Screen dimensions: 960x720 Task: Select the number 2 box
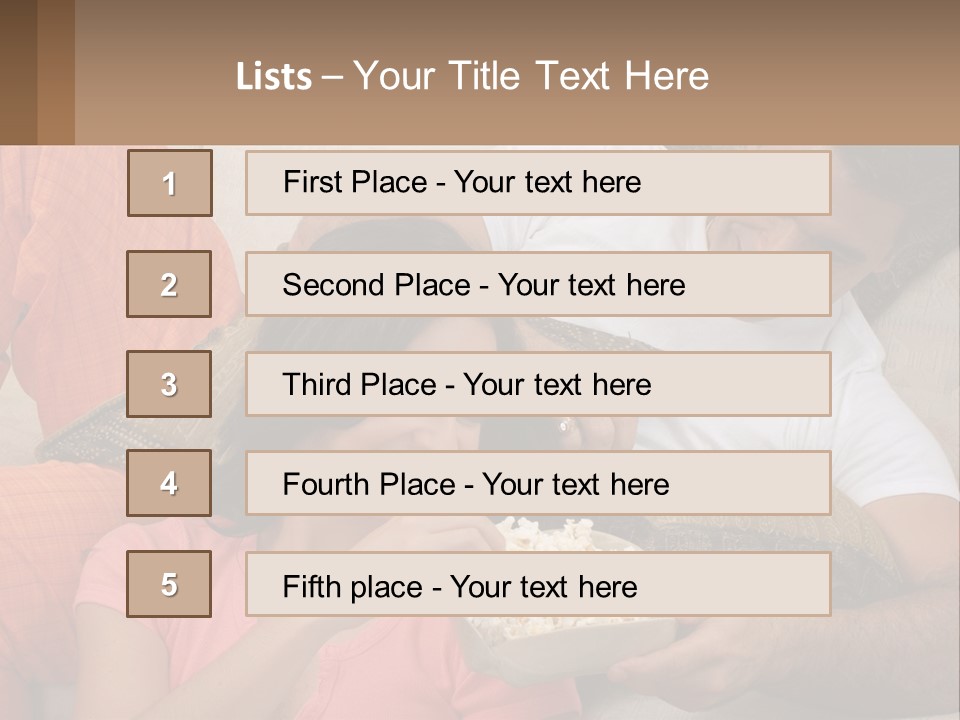[169, 284]
